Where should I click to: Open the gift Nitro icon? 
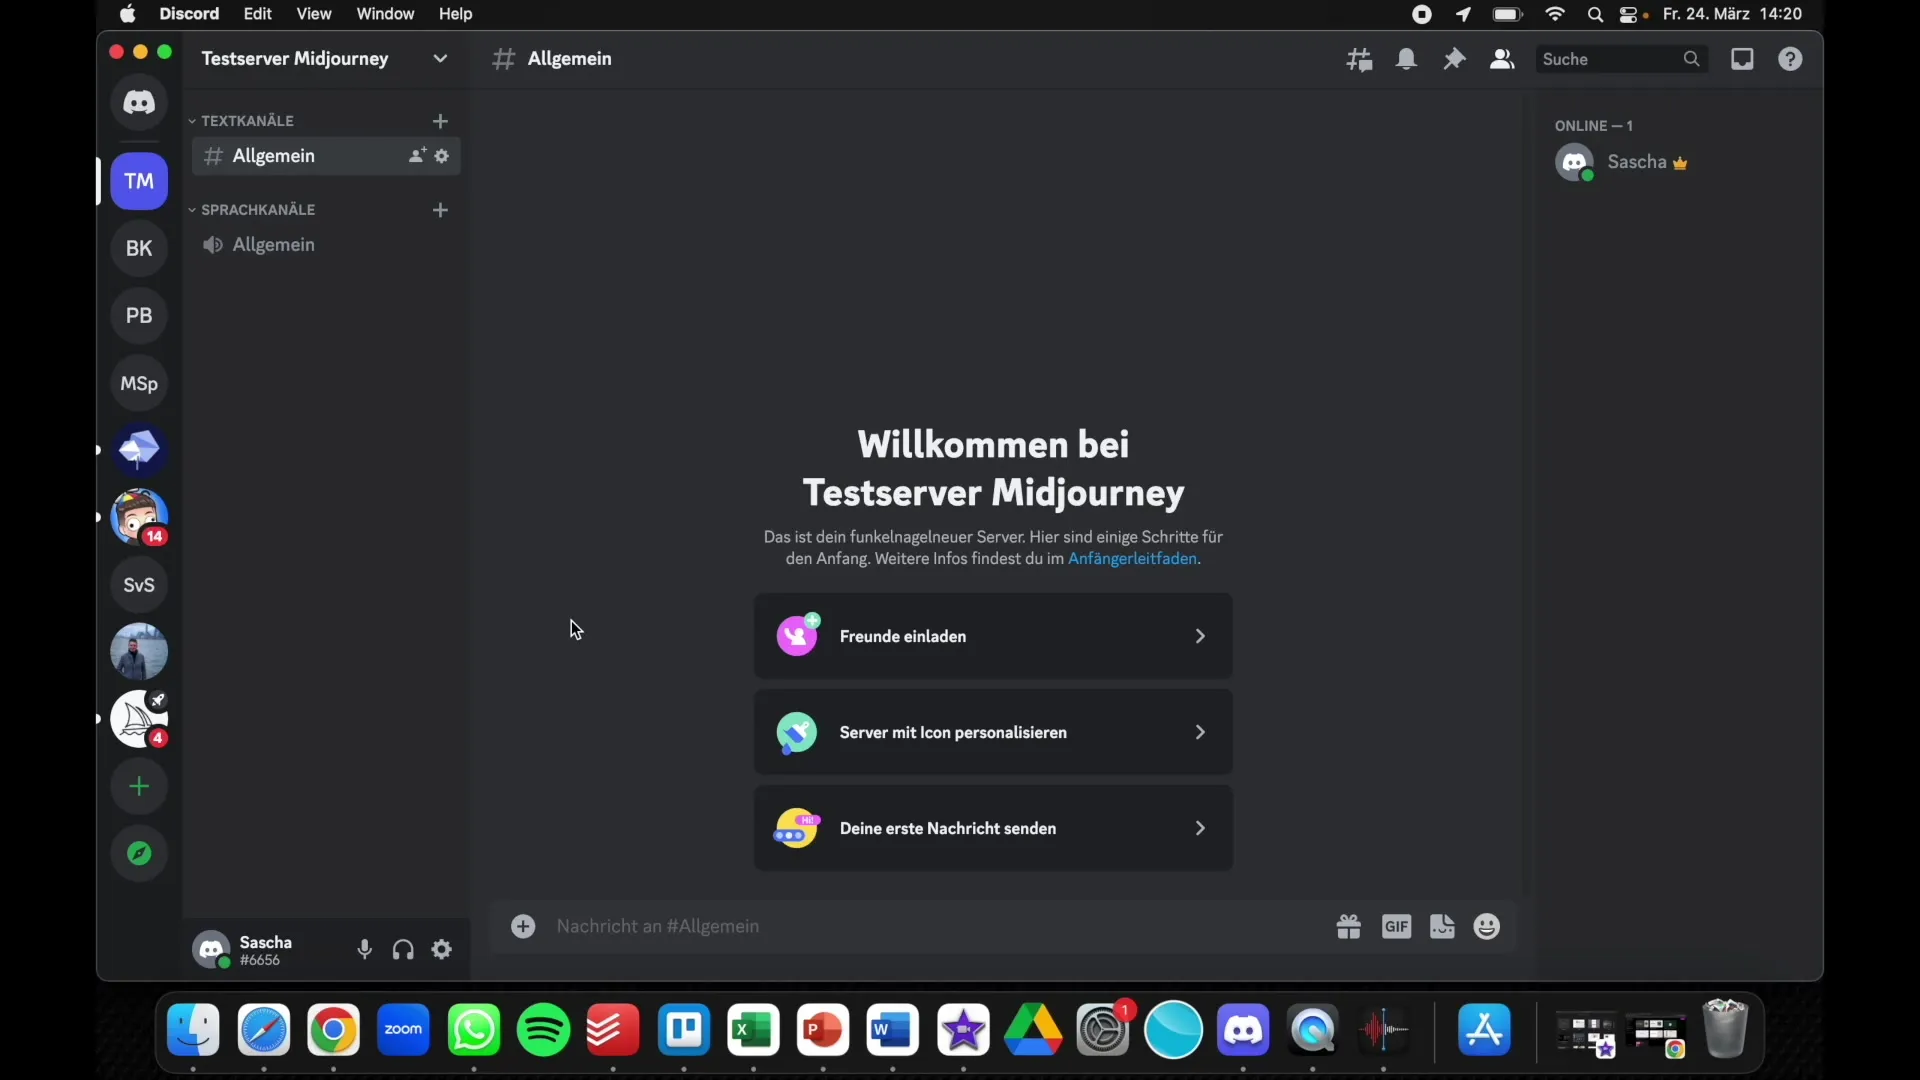1349,927
